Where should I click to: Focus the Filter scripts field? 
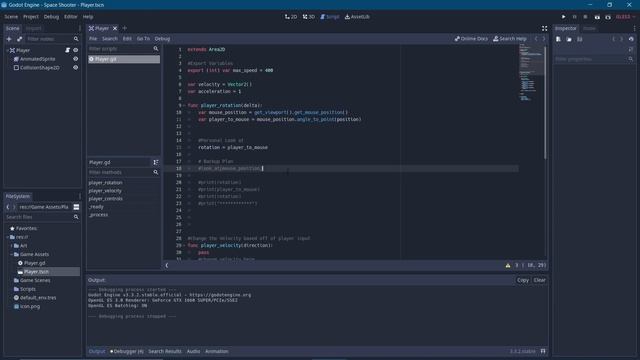[x=124, y=49]
